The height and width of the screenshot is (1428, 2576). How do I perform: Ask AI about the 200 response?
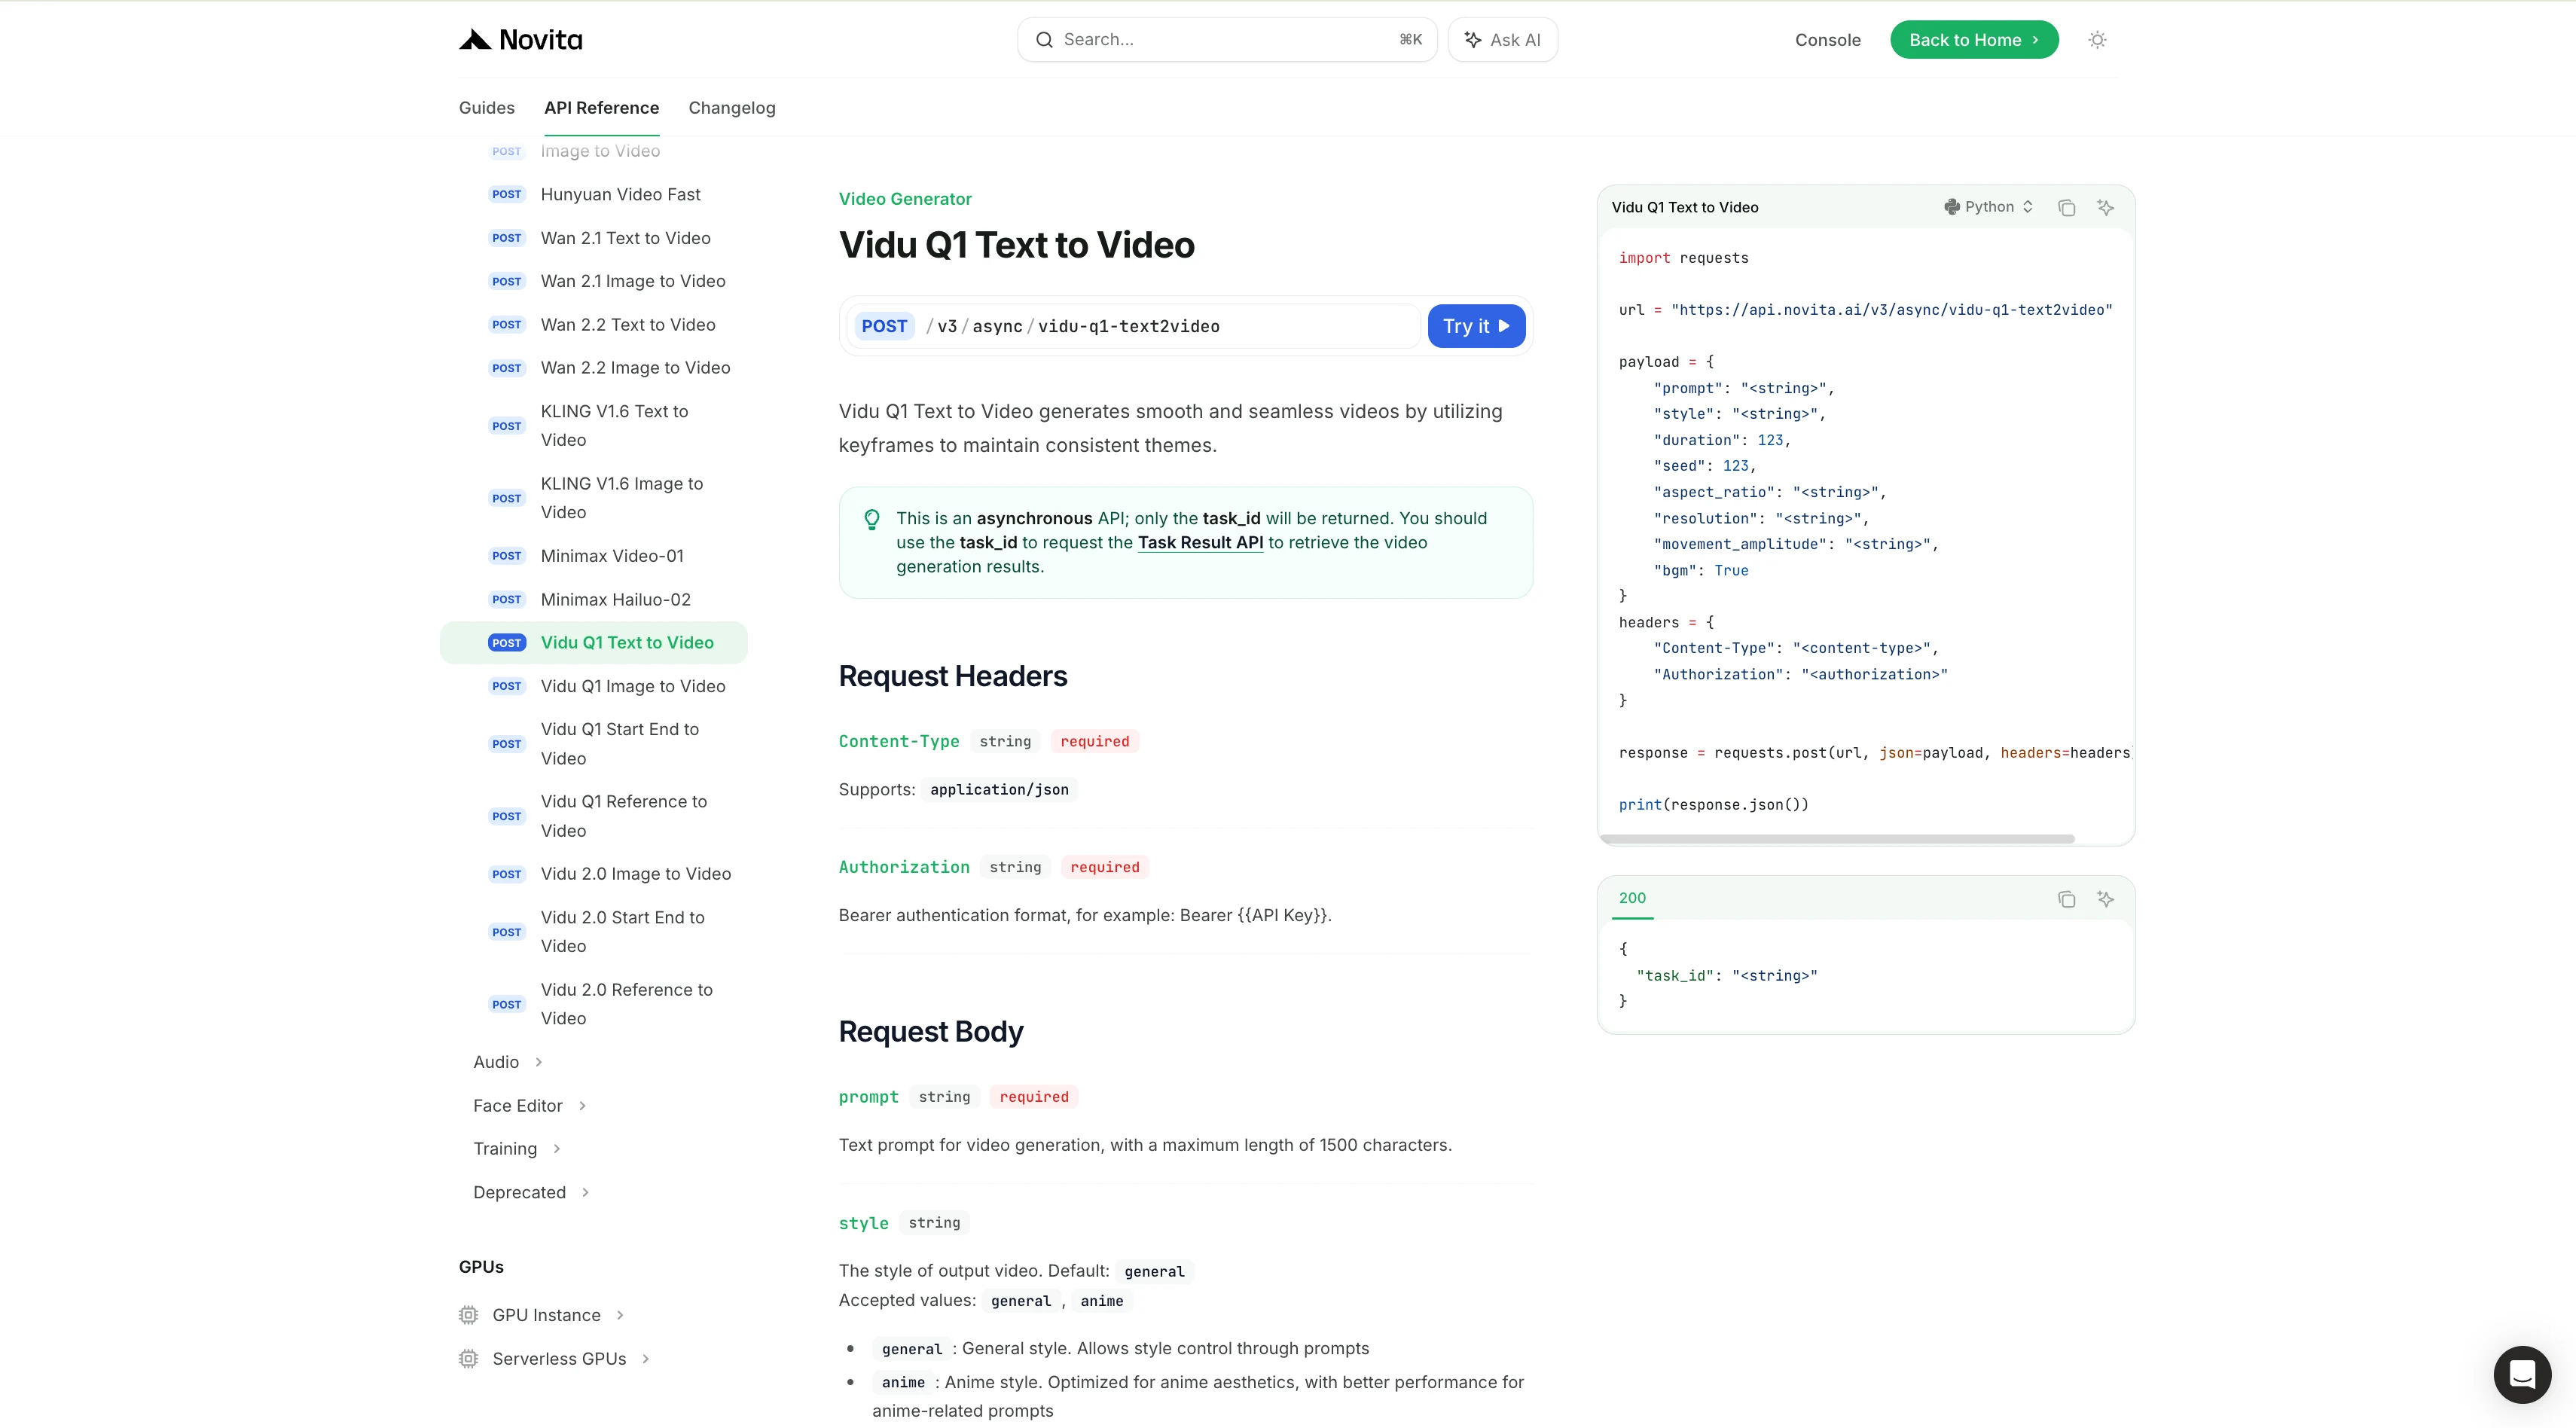tap(2105, 899)
